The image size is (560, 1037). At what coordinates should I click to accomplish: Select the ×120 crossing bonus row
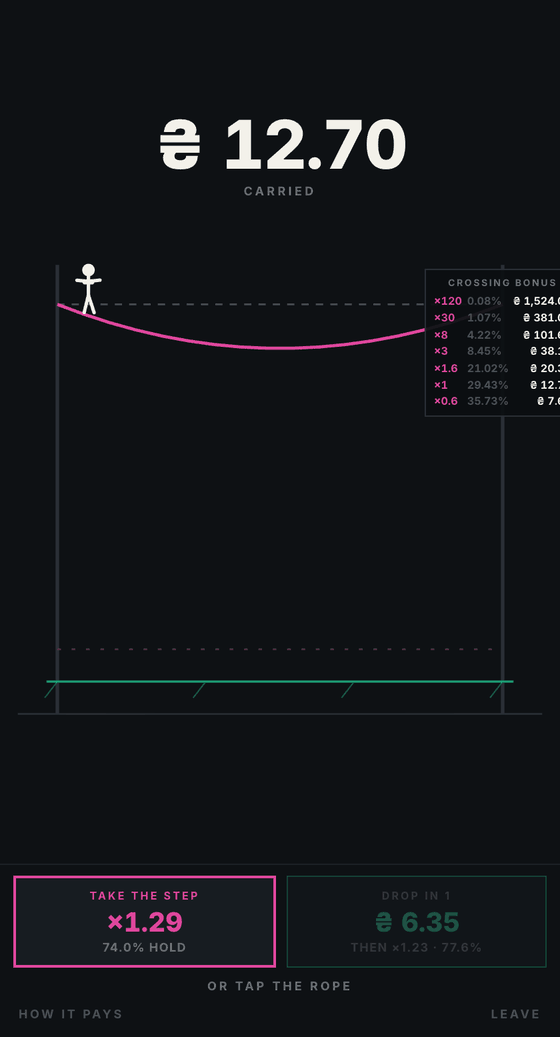coord(497,301)
